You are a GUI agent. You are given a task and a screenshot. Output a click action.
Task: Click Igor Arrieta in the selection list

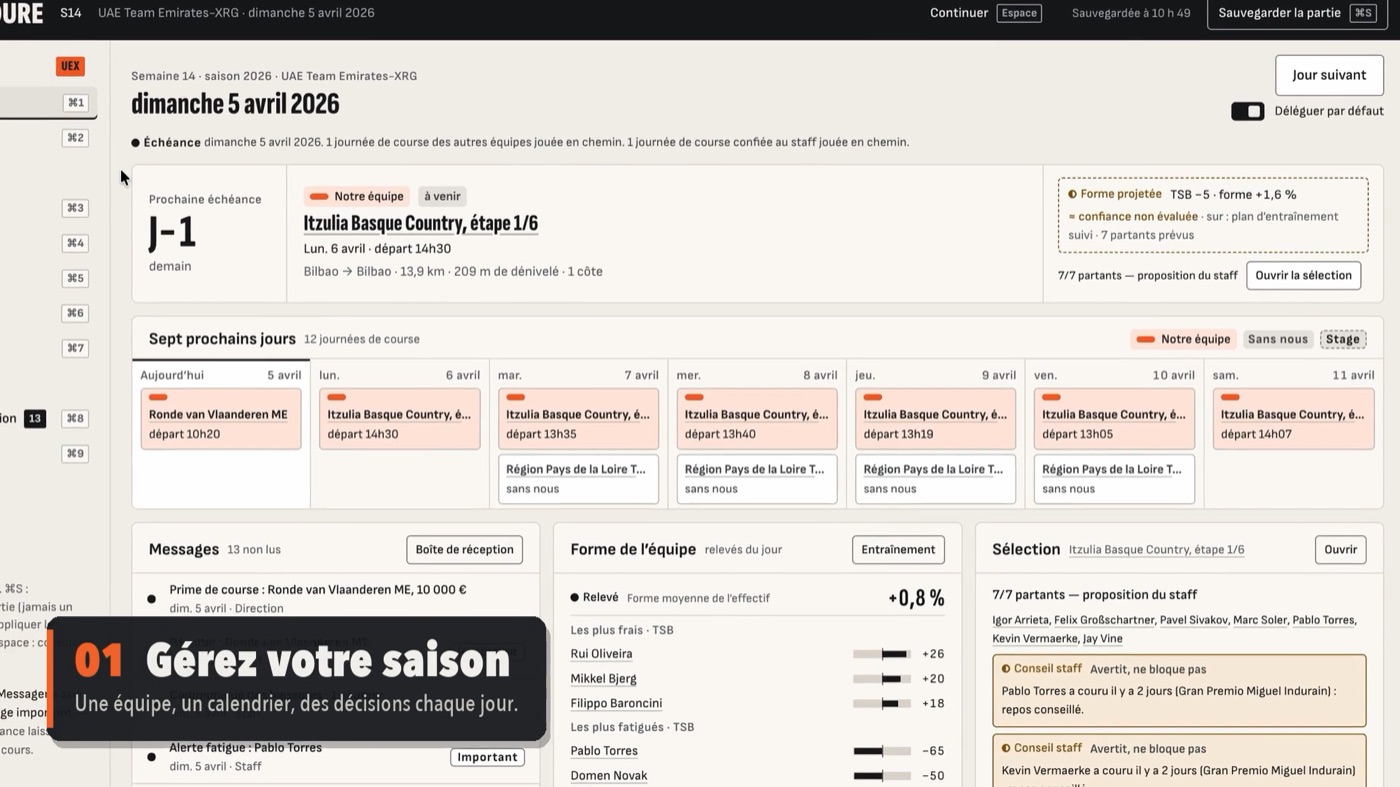(1020, 620)
